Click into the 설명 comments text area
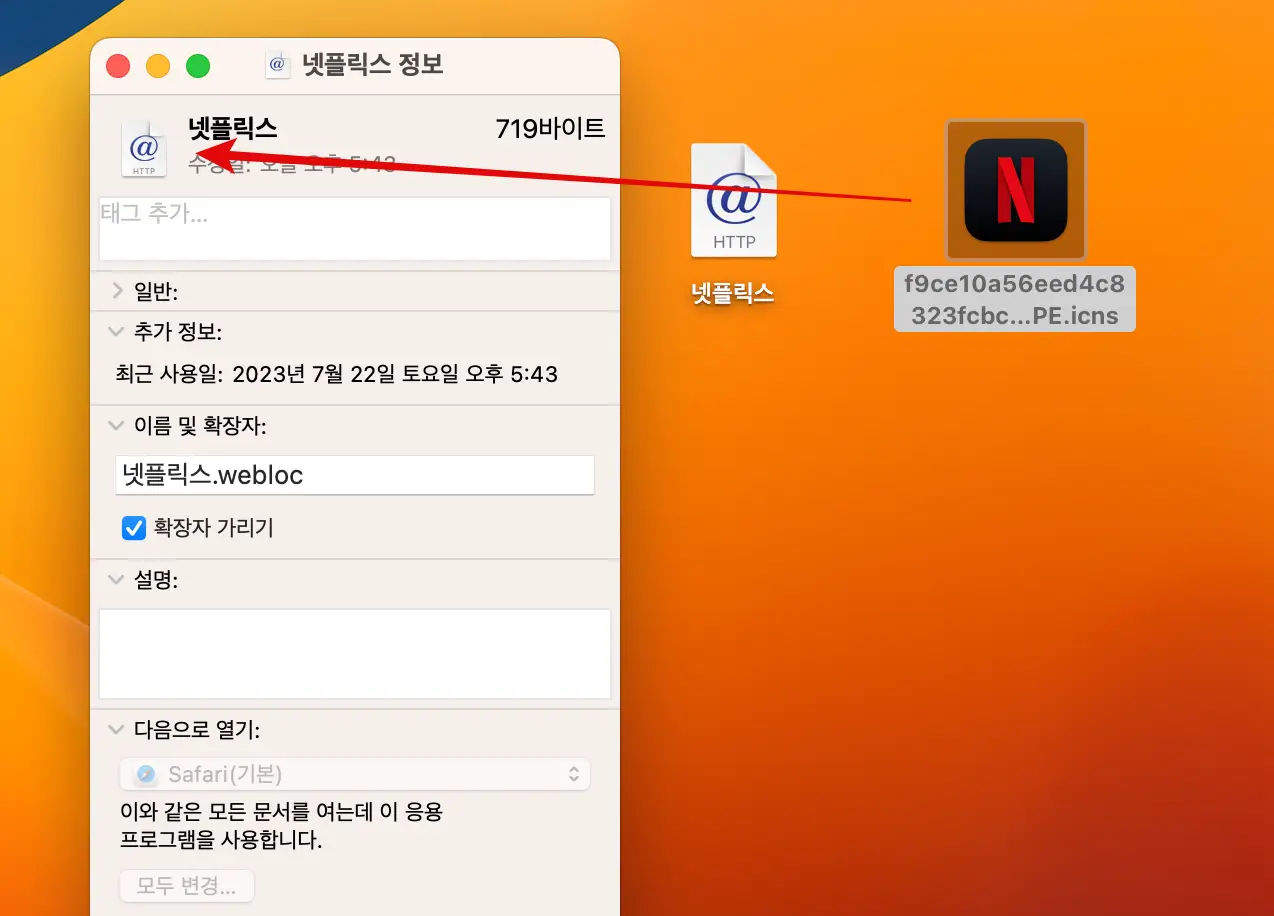Screen dimensions: 1274x916 pyautogui.click(x=355, y=654)
